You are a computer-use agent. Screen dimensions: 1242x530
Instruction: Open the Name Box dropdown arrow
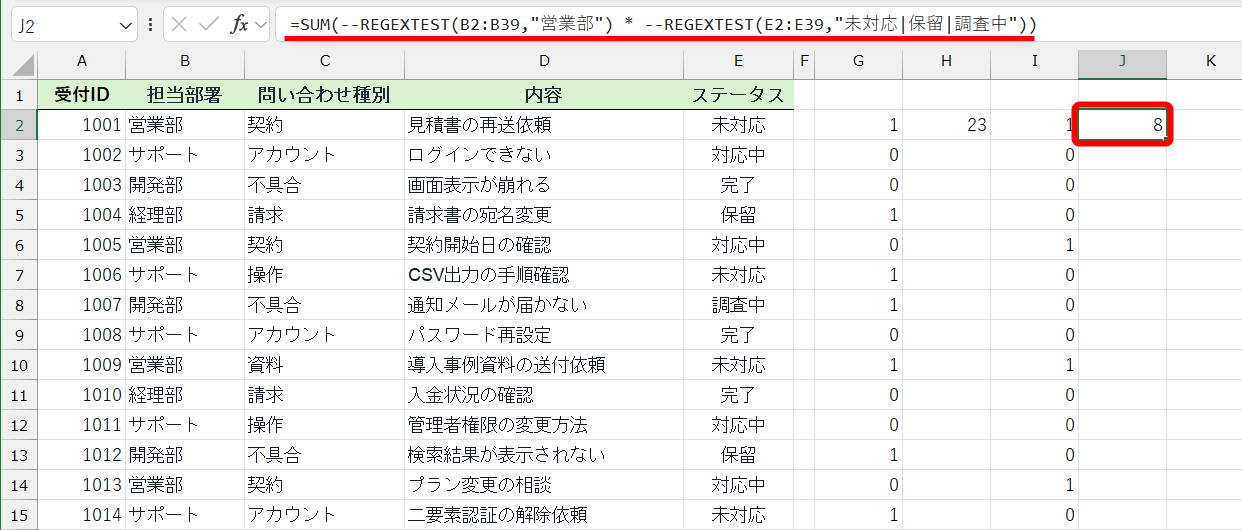(126, 25)
